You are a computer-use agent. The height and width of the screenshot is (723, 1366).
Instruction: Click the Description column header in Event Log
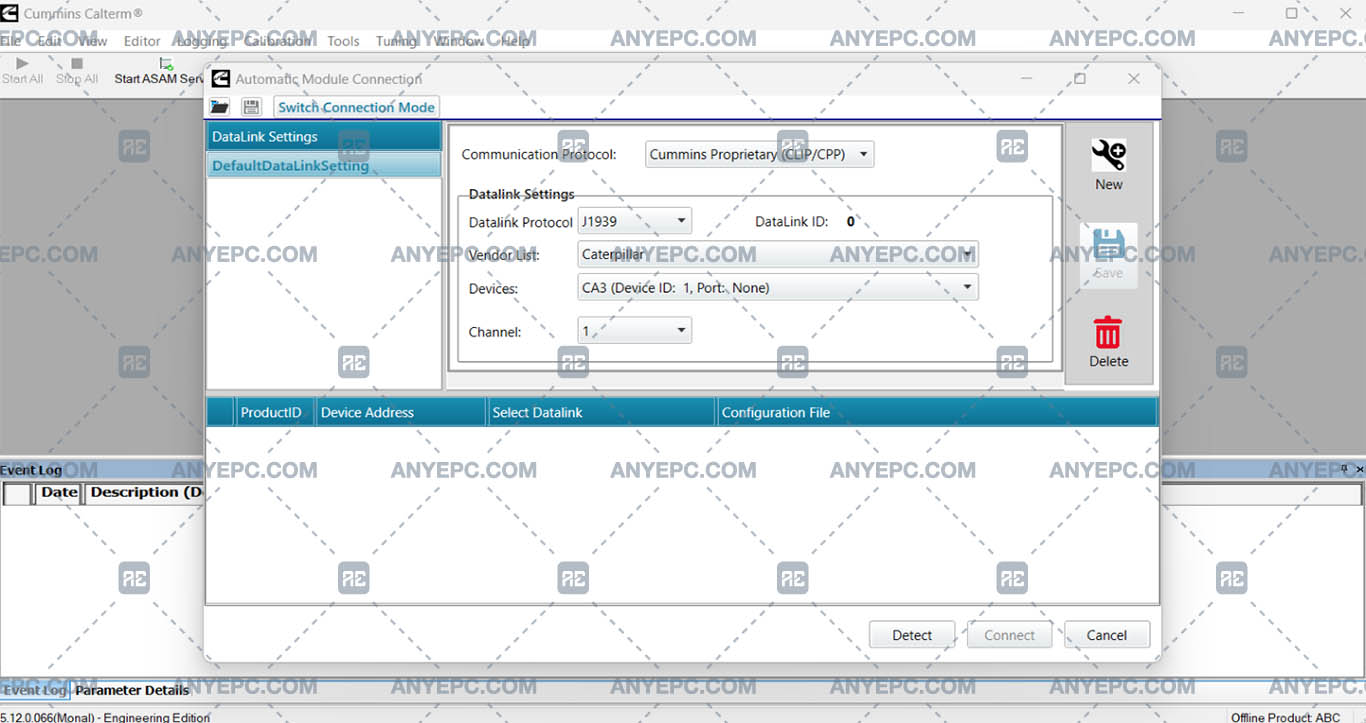[145, 492]
